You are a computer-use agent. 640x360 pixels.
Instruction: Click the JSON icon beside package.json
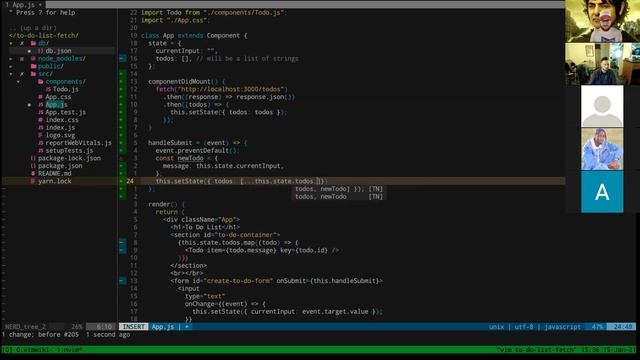click(33, 166)
